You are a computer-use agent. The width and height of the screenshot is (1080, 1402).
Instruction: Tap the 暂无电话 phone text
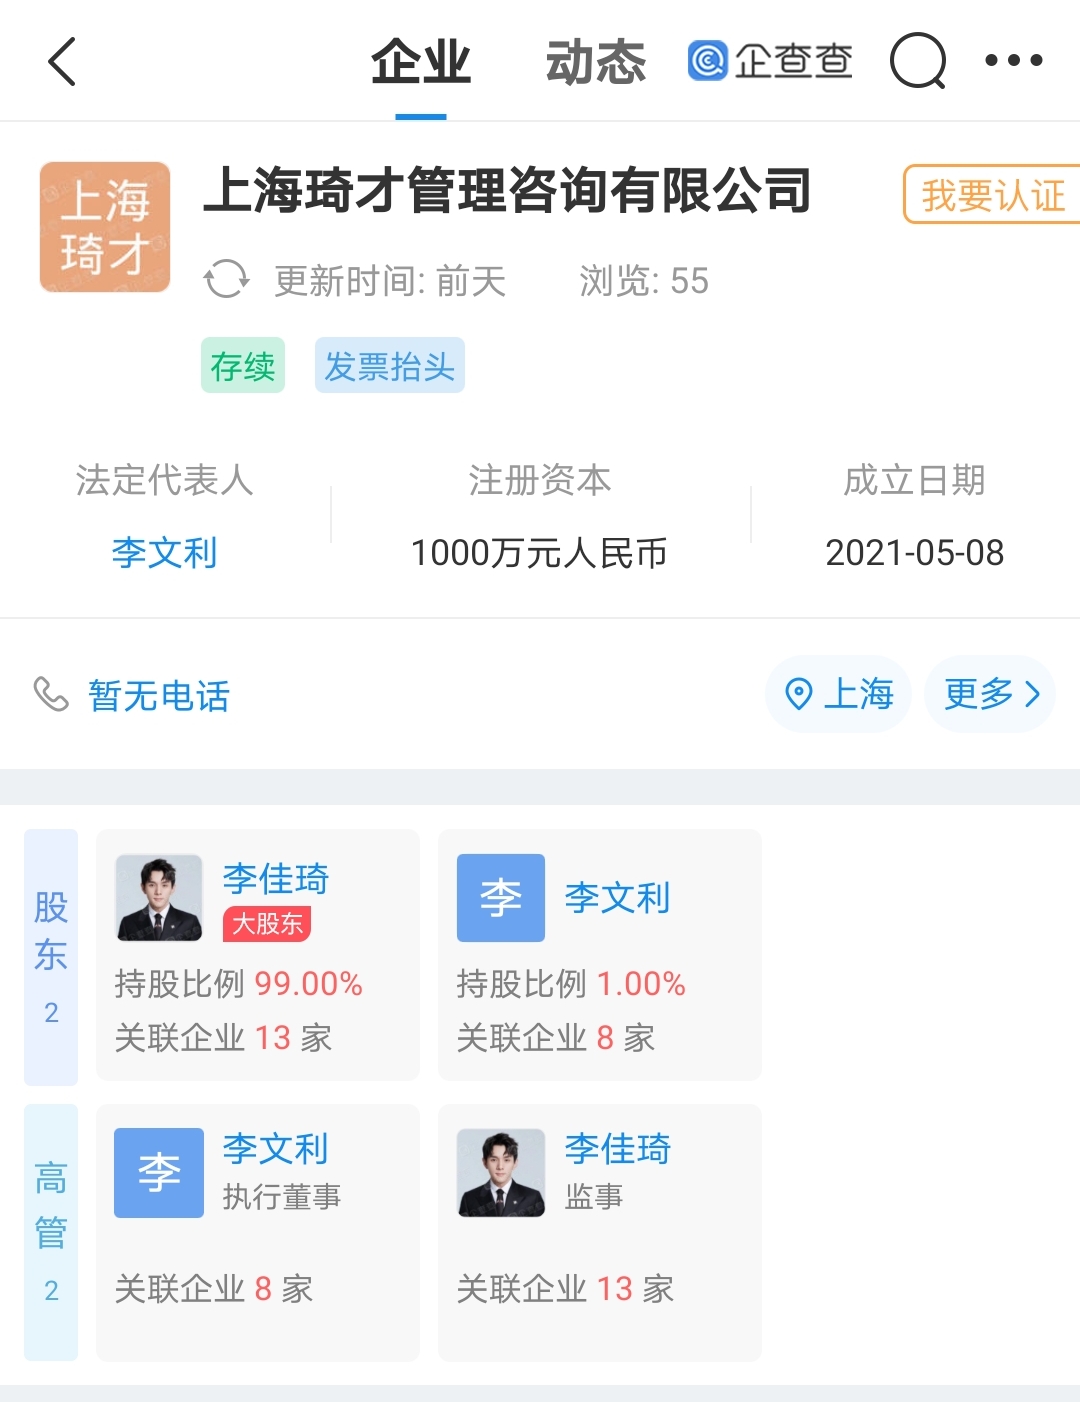coord(159,696)
